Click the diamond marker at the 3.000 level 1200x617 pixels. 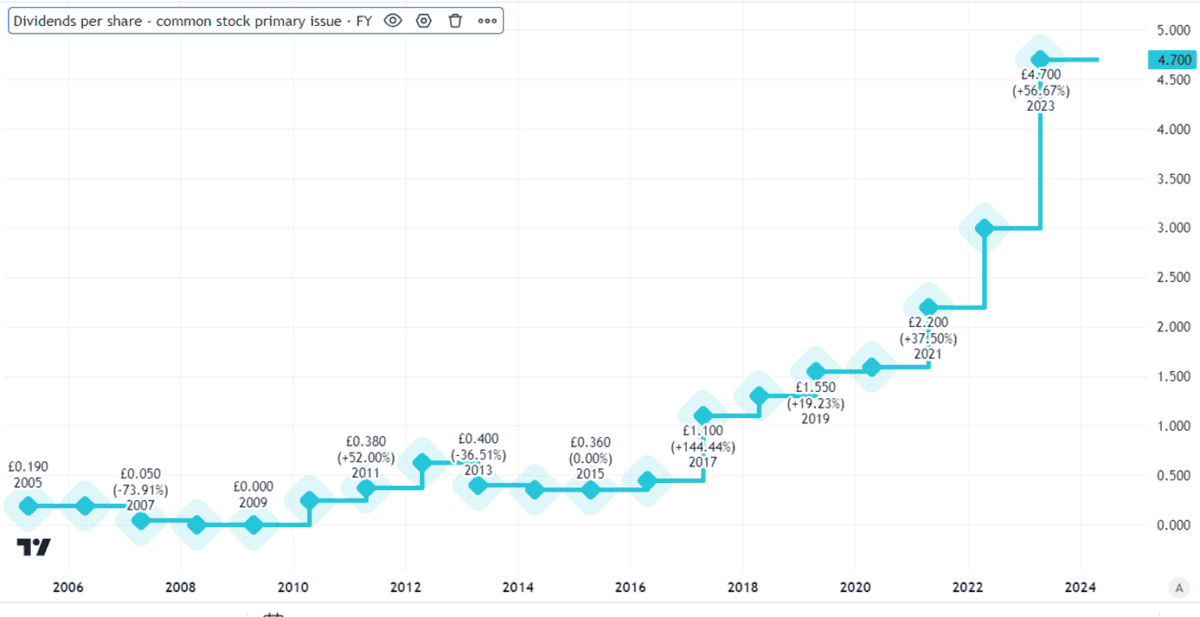(x=984, y=229)
